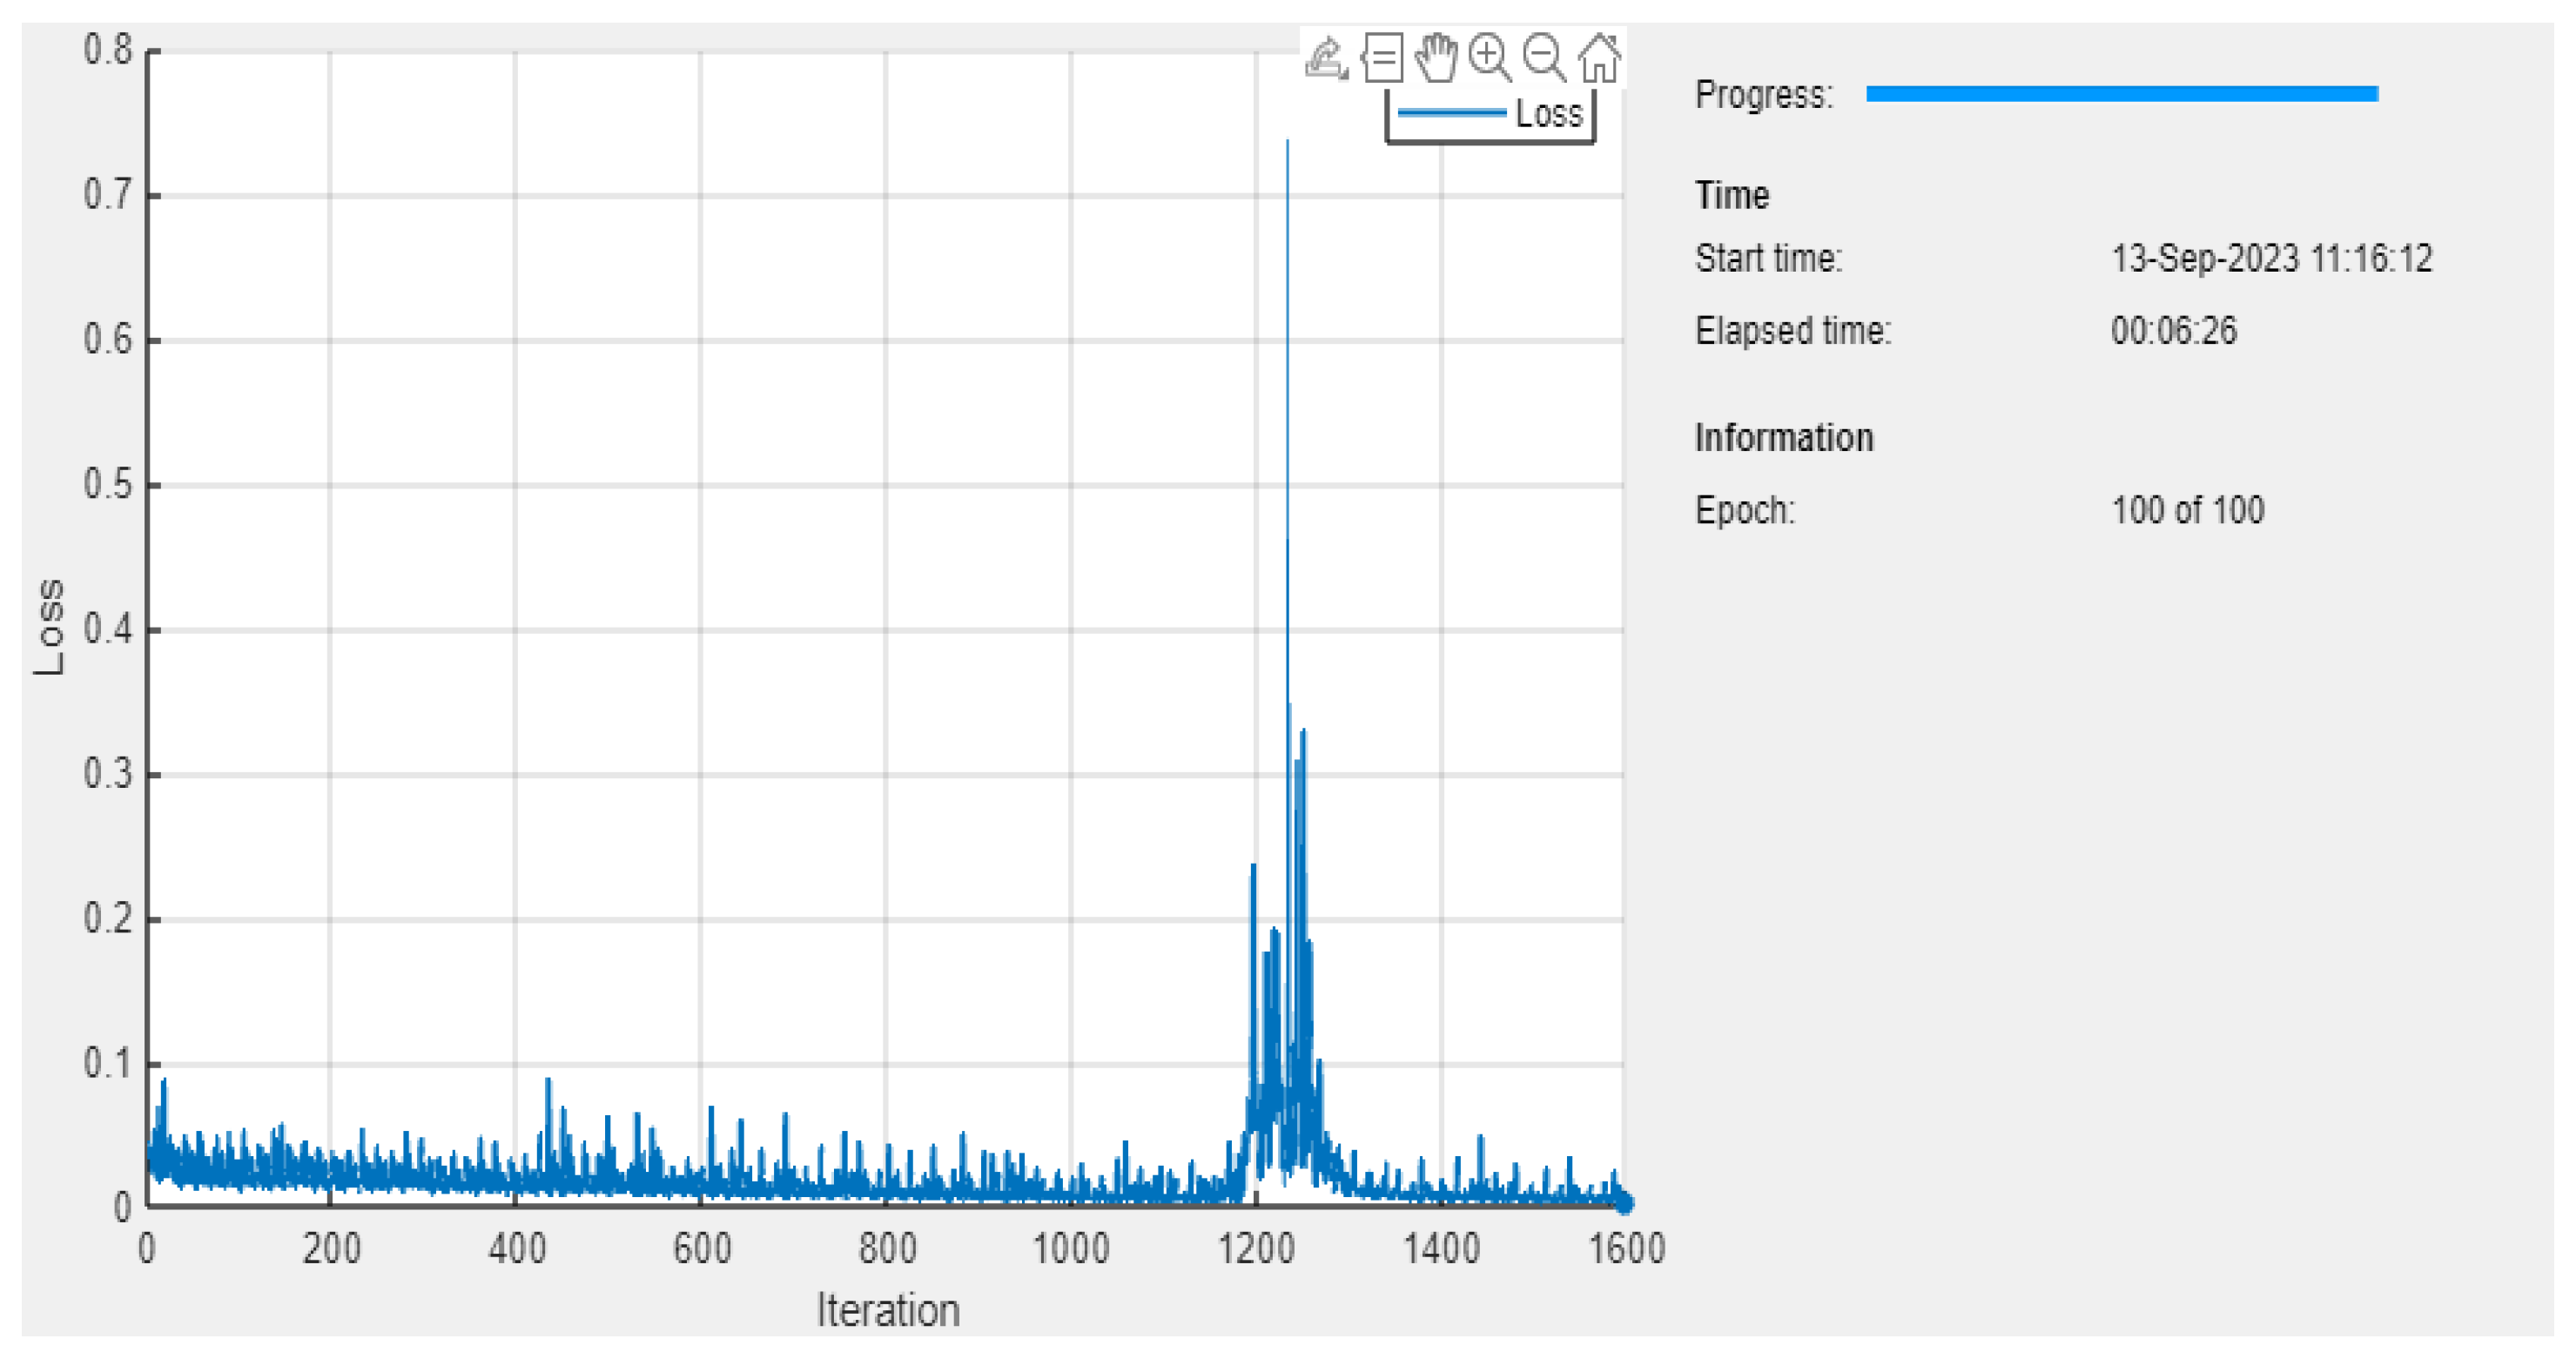Click the brush data export icon

[1326, 58]
